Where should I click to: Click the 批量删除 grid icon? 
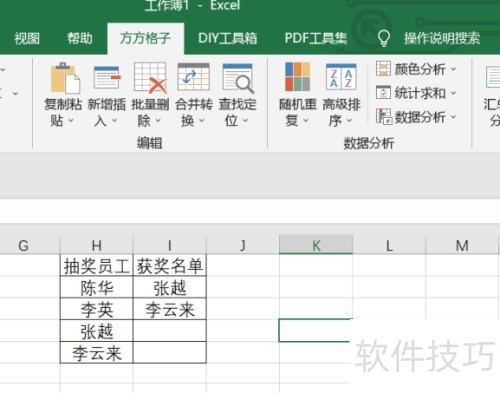150,78
